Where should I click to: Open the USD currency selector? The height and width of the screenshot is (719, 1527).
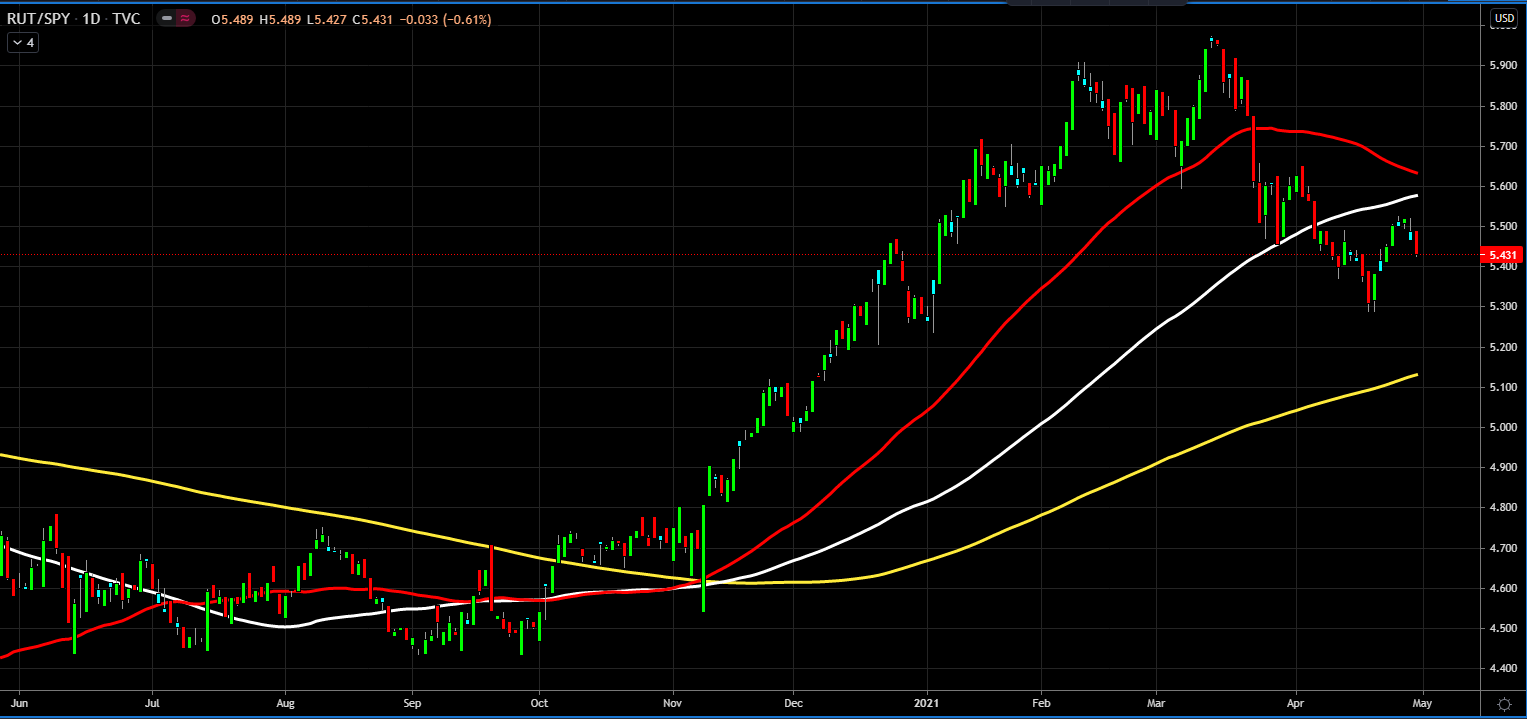click(x=1504, y=18)
